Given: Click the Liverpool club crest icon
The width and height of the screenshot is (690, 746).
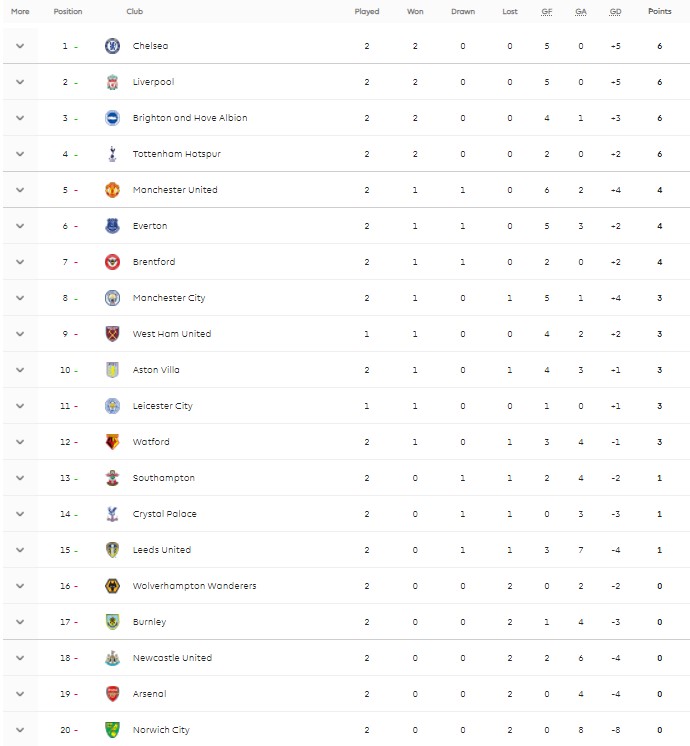Looking at the screenshot, I should (112, 82).
